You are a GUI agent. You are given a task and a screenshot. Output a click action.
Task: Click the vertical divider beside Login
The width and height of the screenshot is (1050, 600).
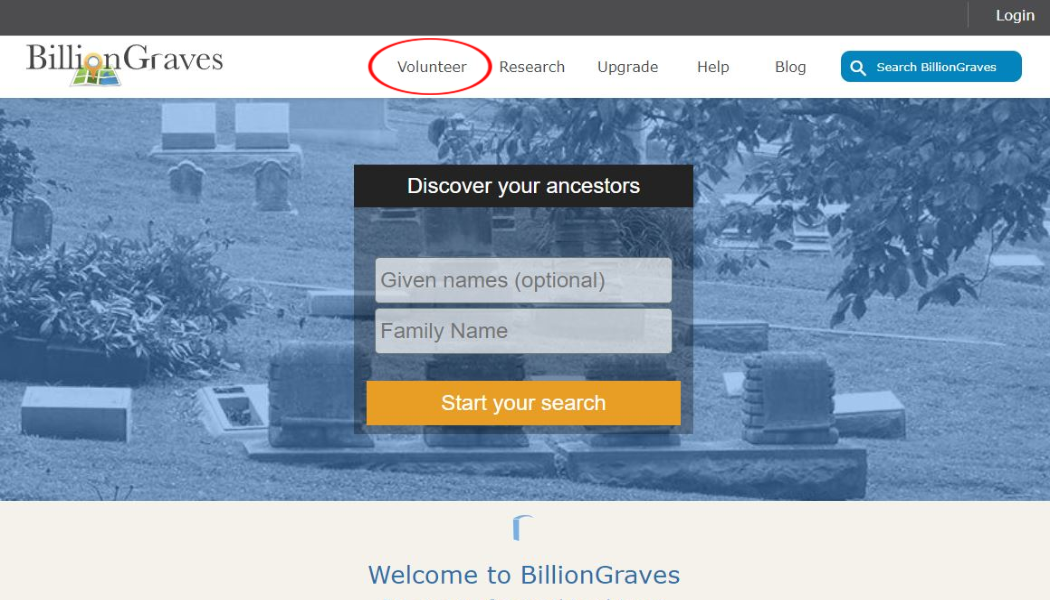[x=968, y=15]
